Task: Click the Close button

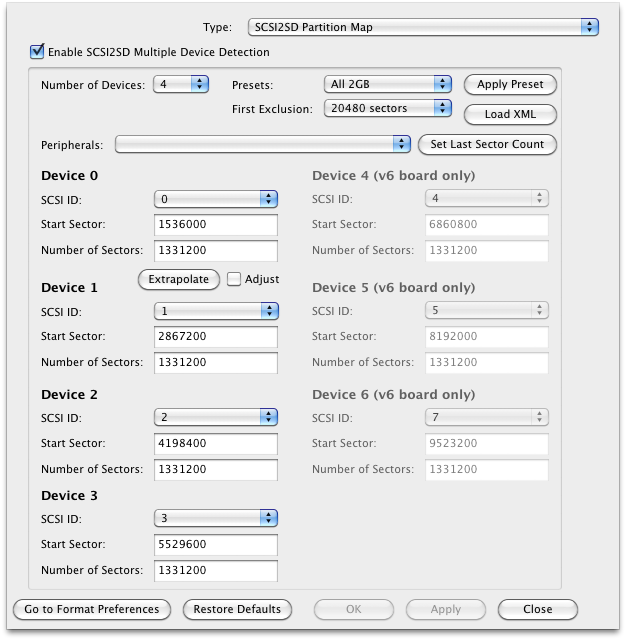Action: click(x=537, y=609)
